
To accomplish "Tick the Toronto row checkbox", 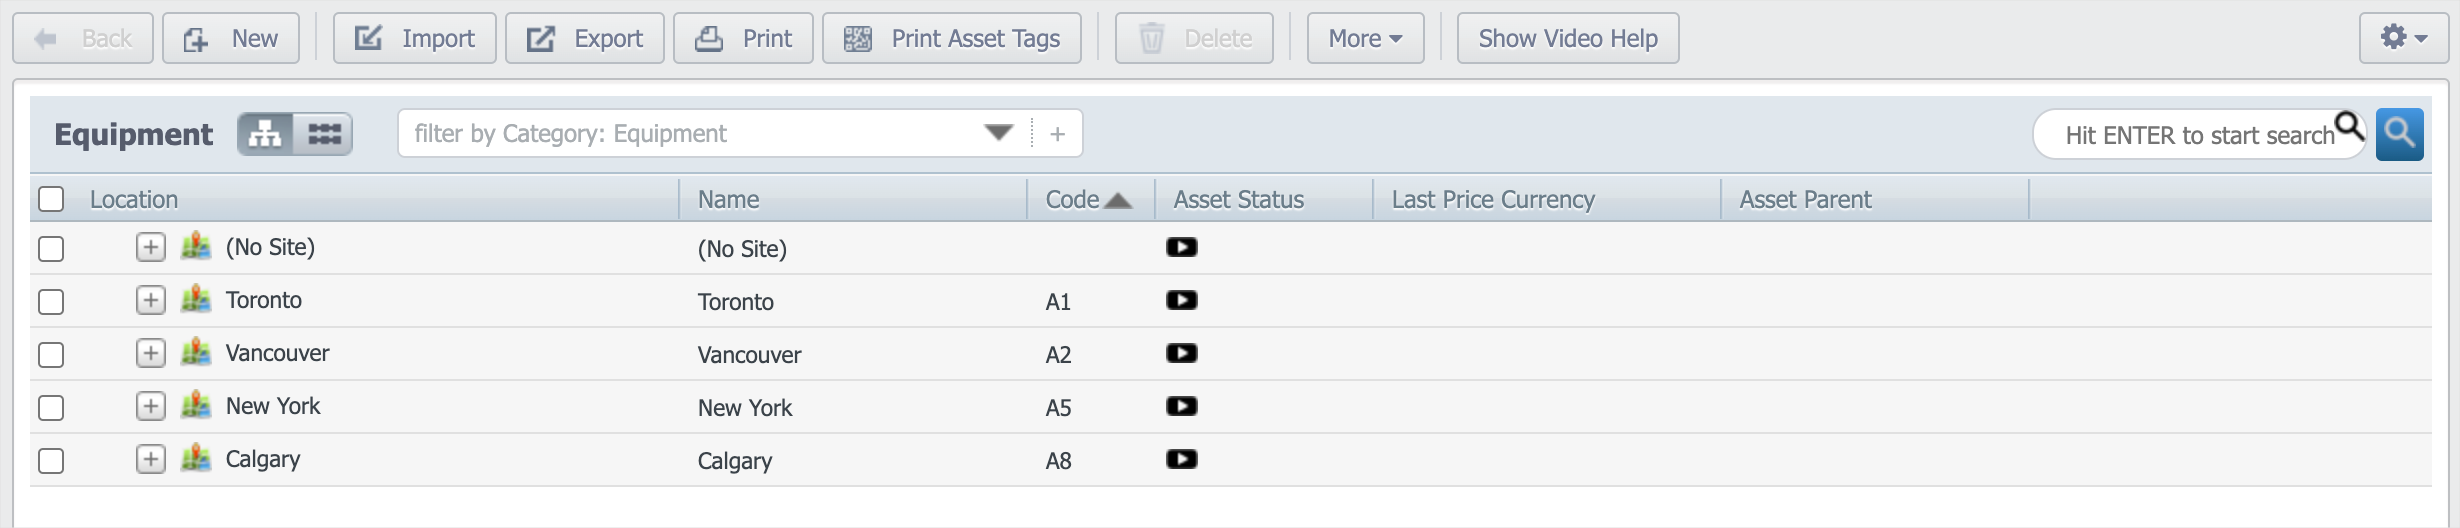I will click(x=51, y=301).
